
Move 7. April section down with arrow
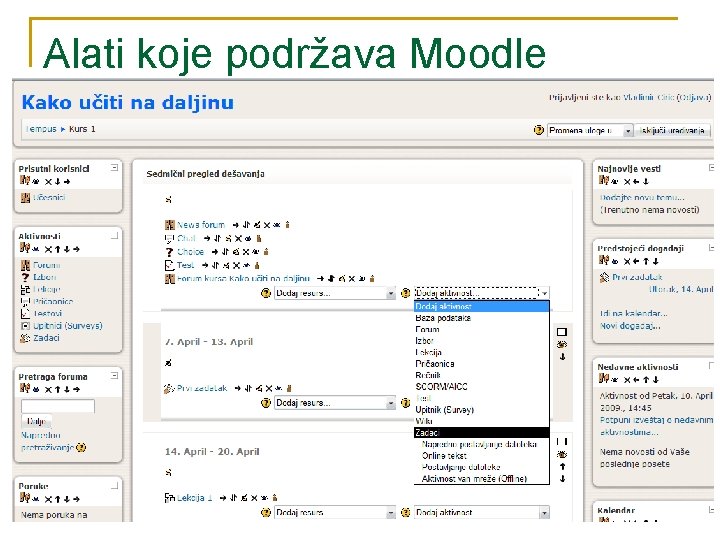point(562,357)
